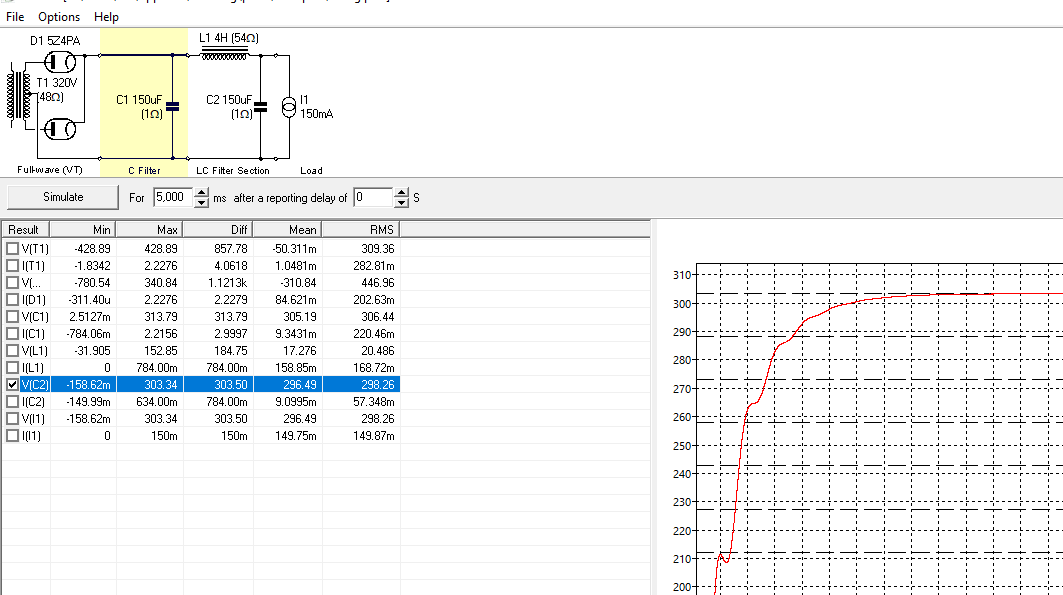
Task: Select the lower rectifier diode symbol
Action: pyautogui.click(x=60, y=129)
